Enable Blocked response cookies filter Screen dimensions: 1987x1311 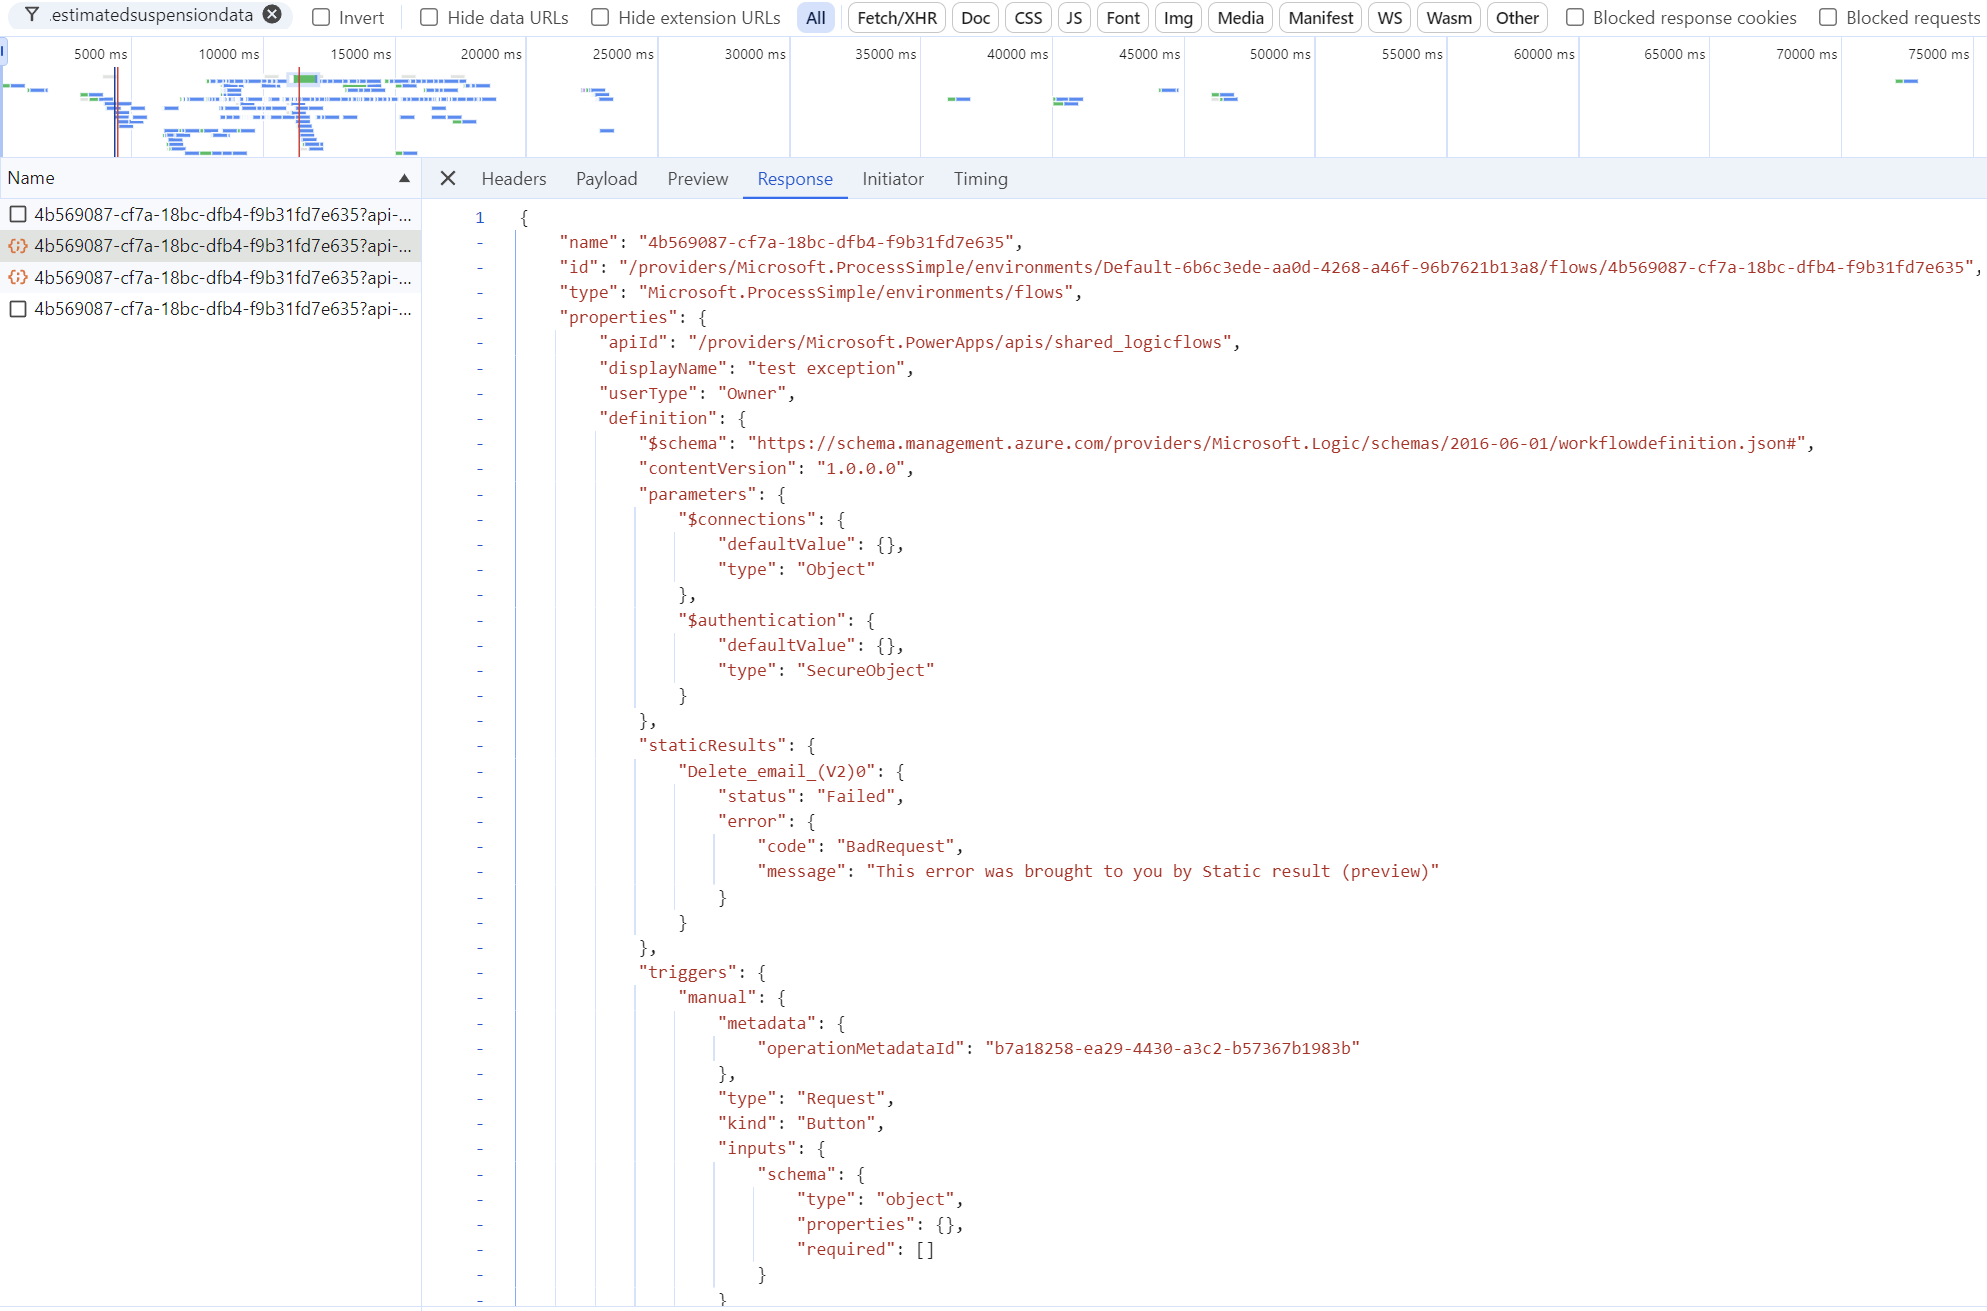click(x=1574, y=17)
